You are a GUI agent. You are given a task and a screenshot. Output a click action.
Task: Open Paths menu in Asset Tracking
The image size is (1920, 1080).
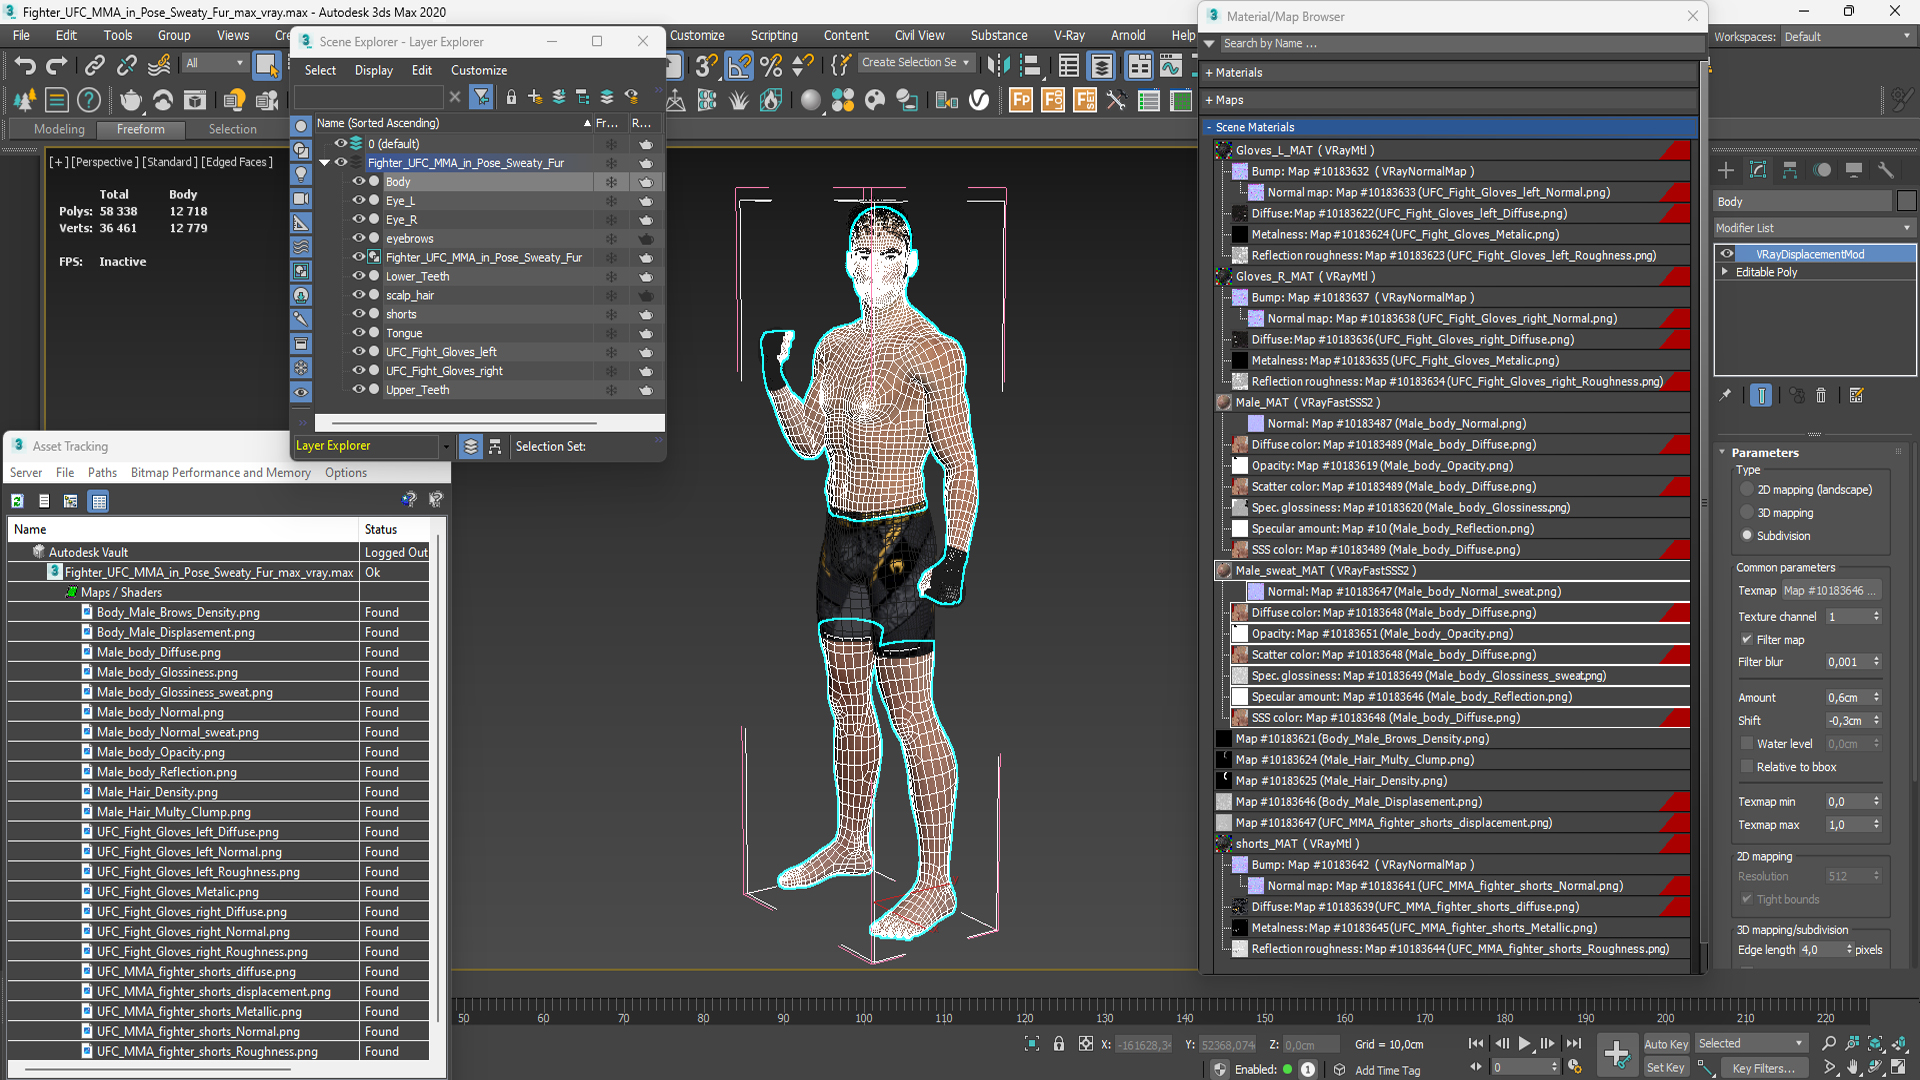(x=102, y=473)
